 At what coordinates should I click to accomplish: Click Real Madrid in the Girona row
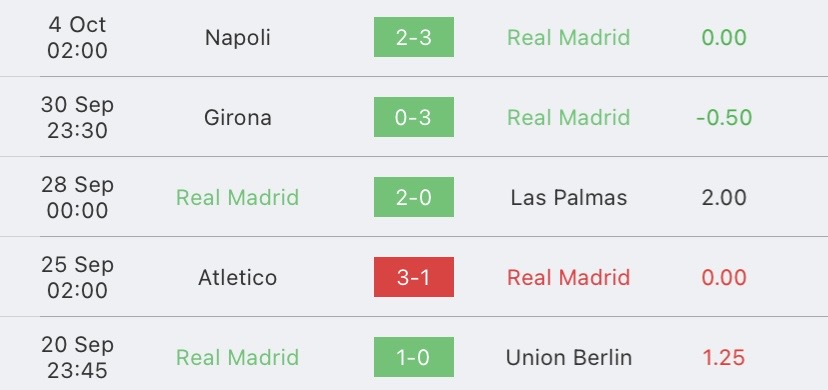(x=569, y=117)
